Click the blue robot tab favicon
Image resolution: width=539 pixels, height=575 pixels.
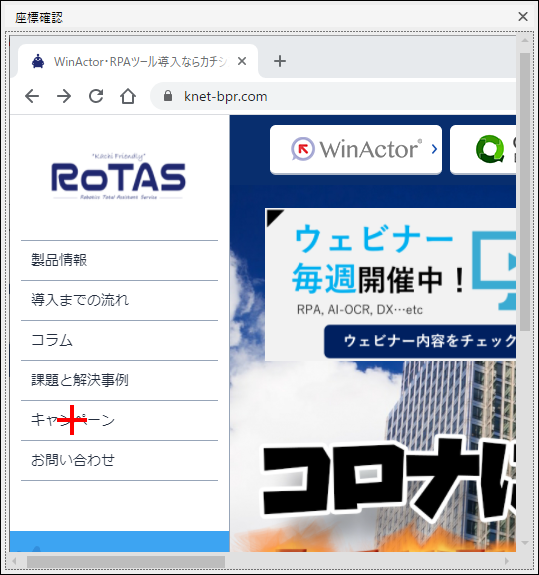coord(38,61)
